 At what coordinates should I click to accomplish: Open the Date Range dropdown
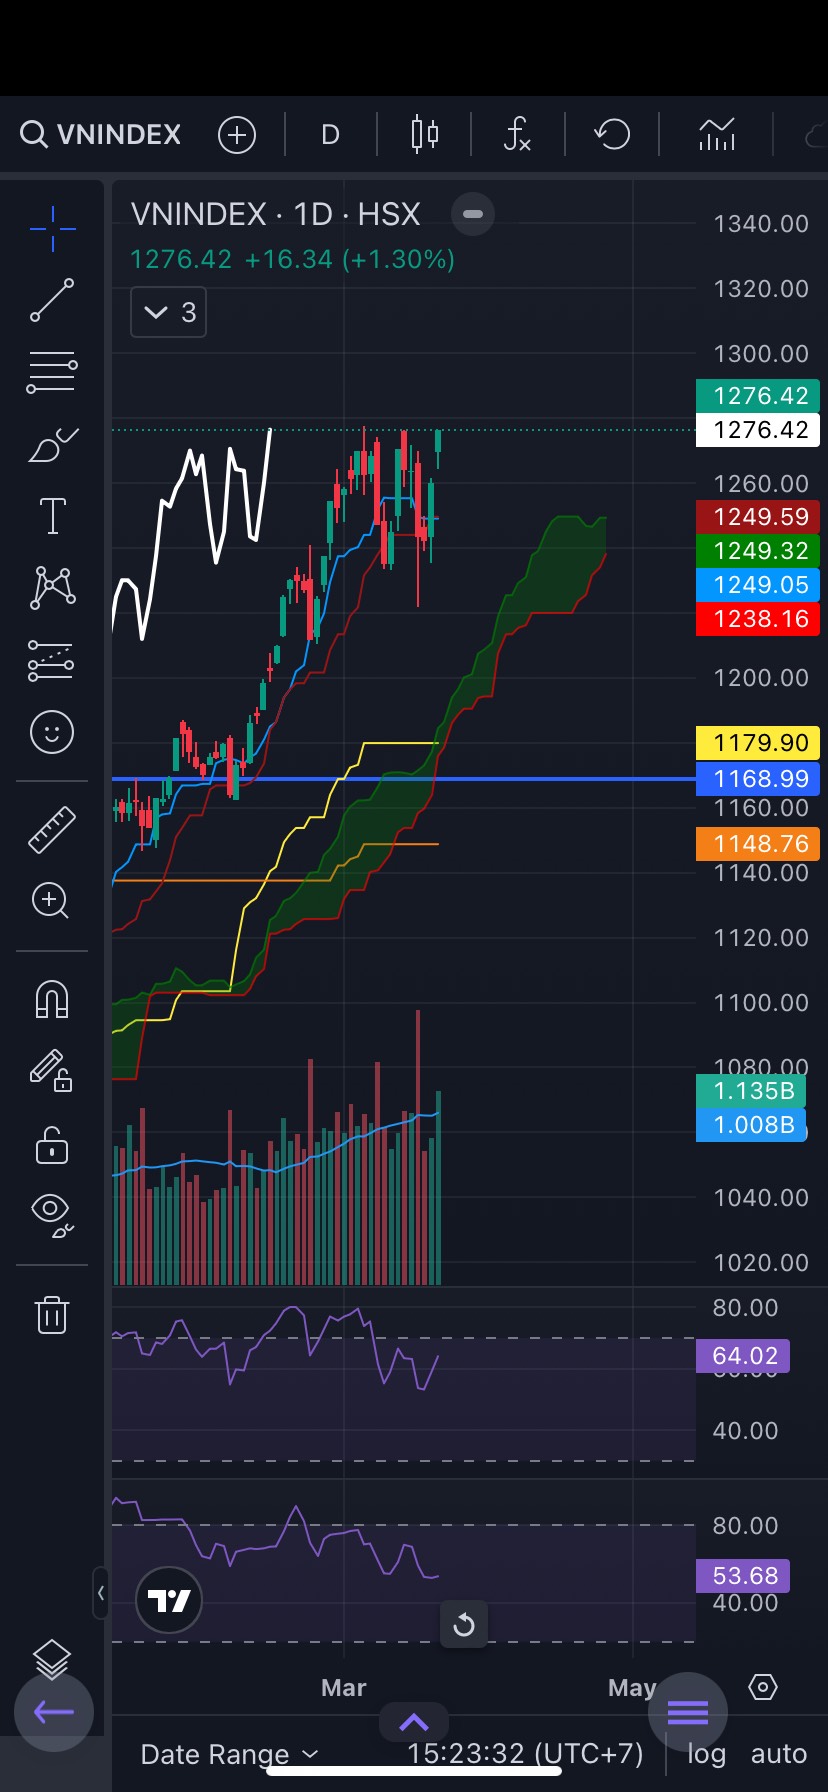pos(229,1754)
